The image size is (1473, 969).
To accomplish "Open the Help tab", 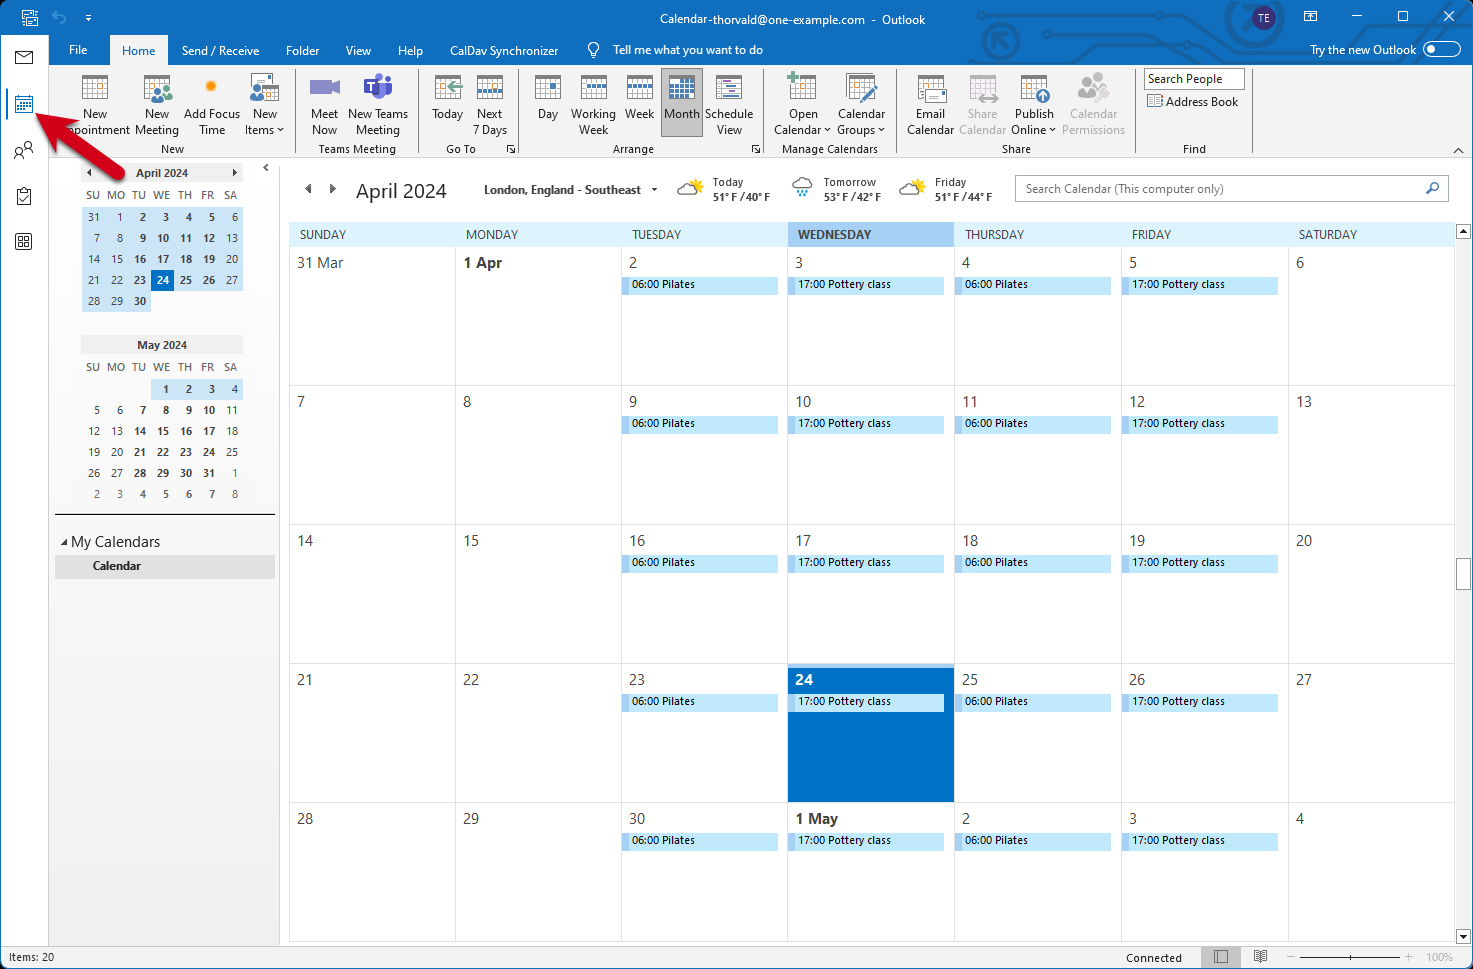I will click(x=410, y=51).
